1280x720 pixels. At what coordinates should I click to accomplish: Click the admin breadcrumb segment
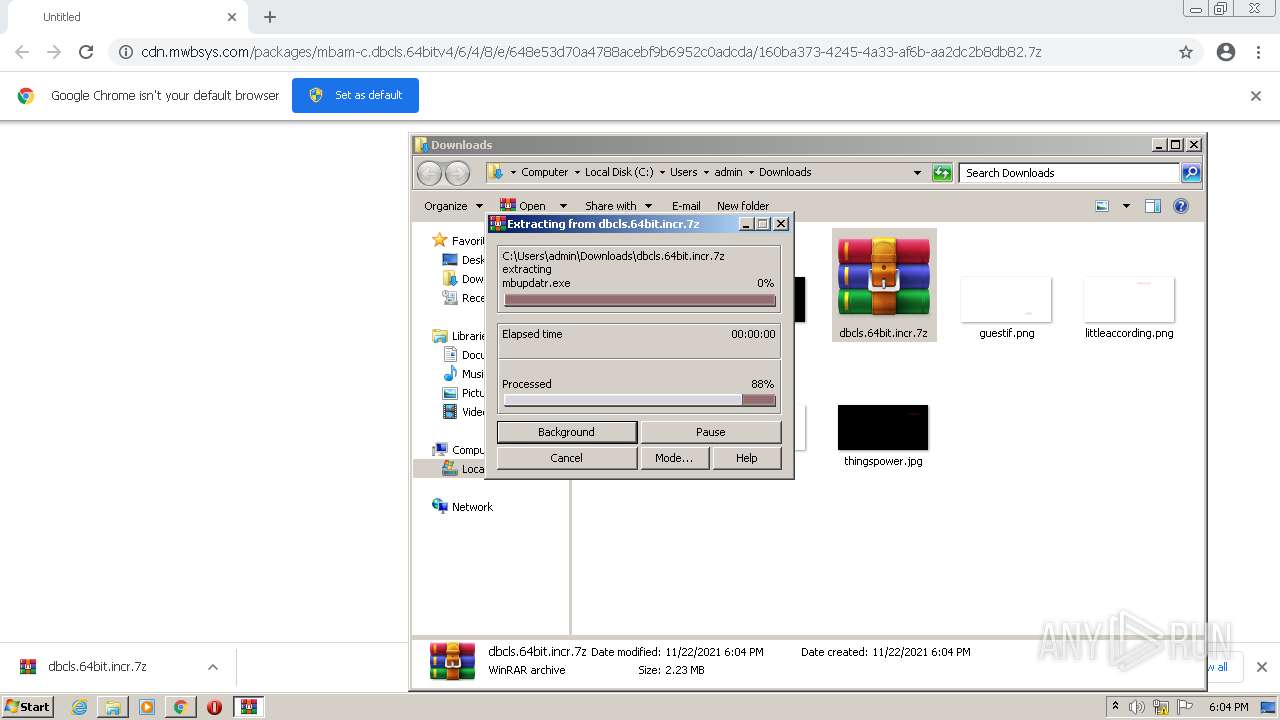pos(728,173)
